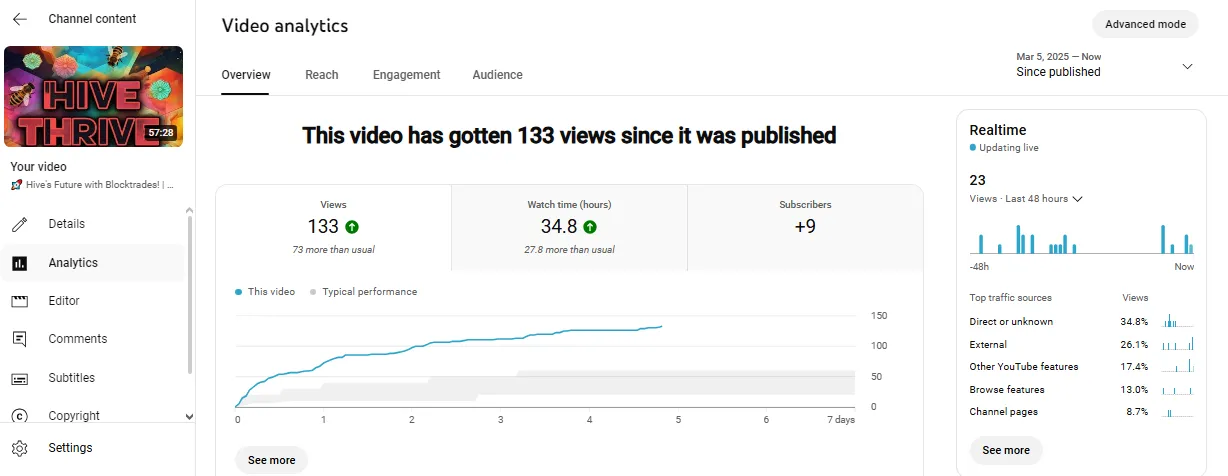1228x476 pixels.
Task: Open the Hive Thrive video thumbnail
Action: pyautogui.click(x=94, y=96)
